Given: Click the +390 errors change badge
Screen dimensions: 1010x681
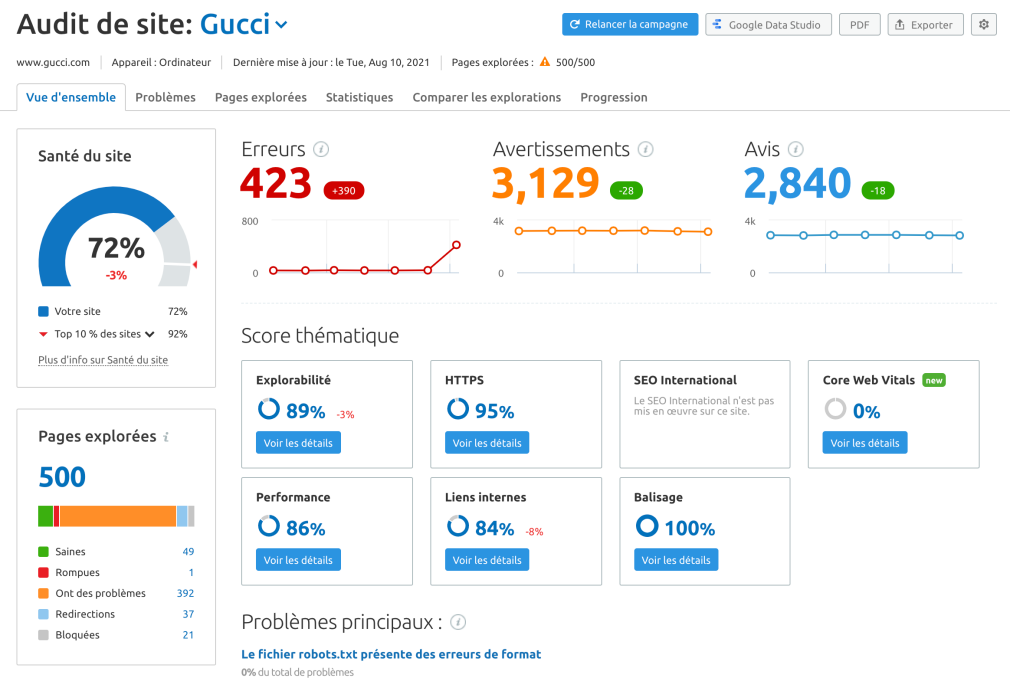Looking at the screenshot, I should point(344,191).
